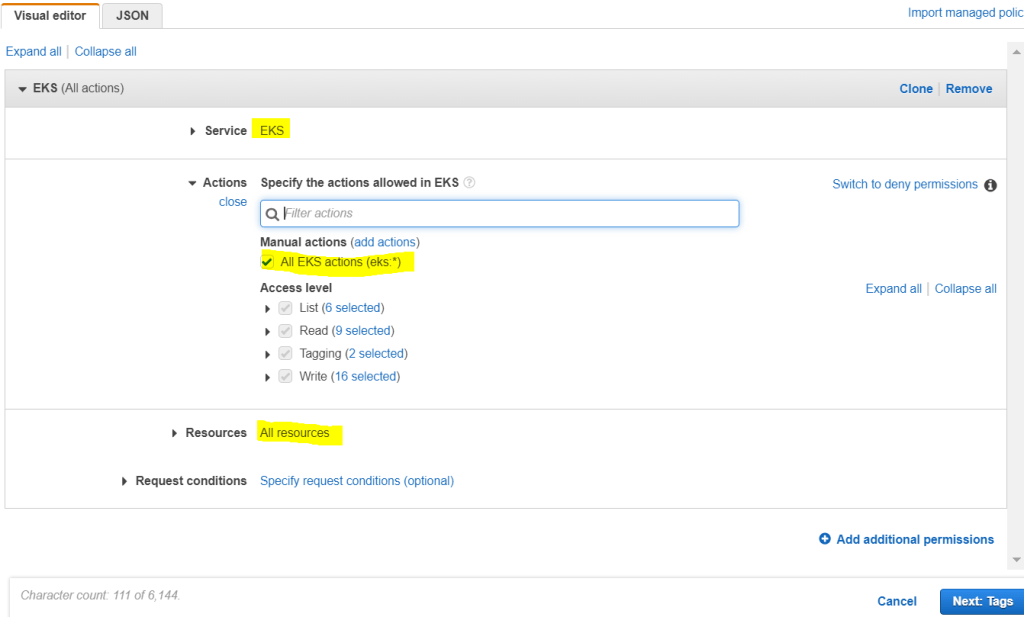This screenshot has height=617, width=1024.
Task: Click the 'Clone' link for the EKS block
Action: point(916,88)
